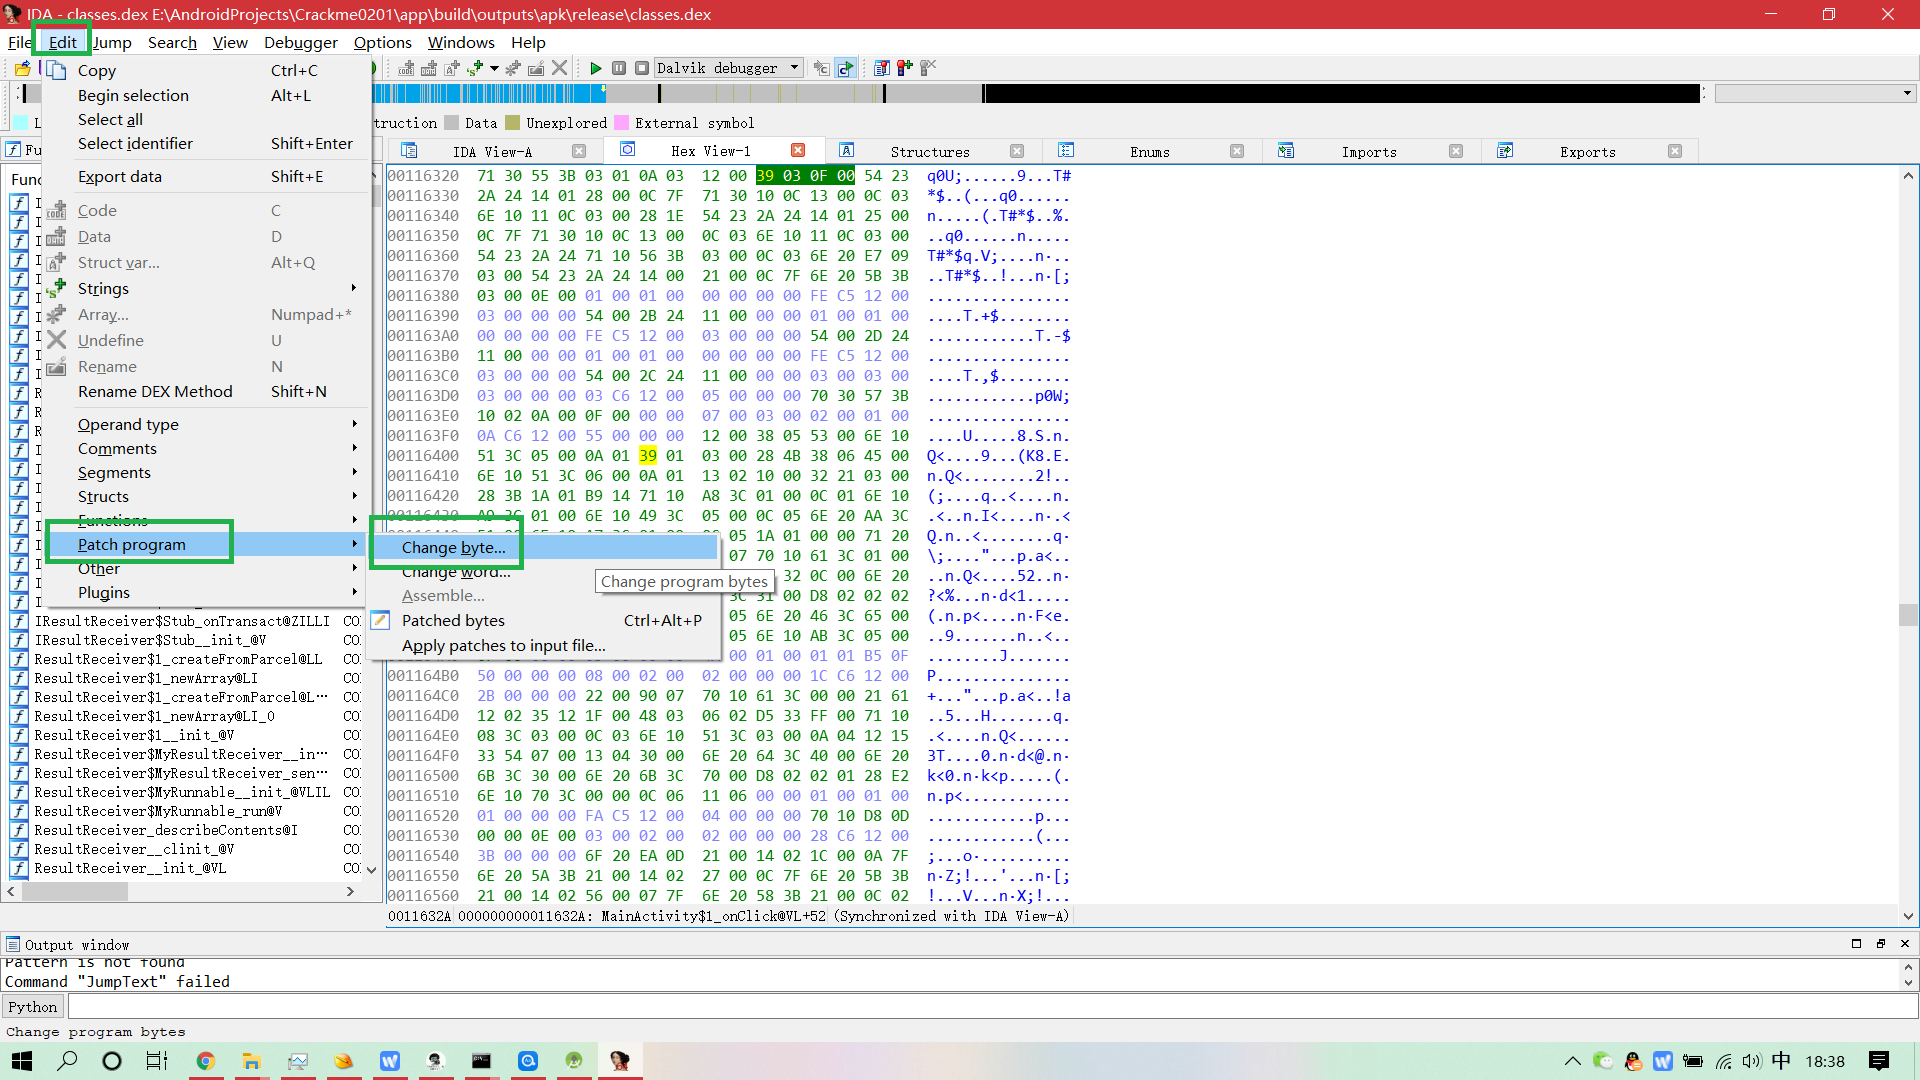Choose Apply patches to input file...

pos(544,645)
